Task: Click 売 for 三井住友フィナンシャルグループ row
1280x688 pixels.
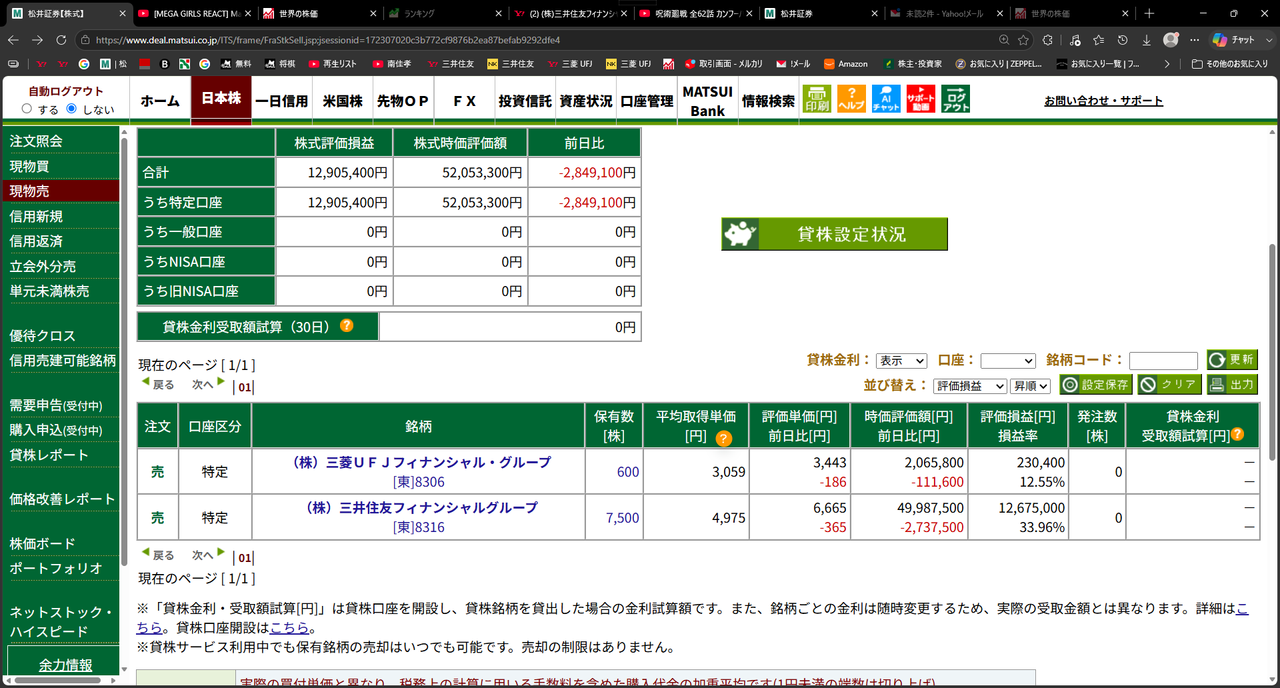Action: pos(157,518)
